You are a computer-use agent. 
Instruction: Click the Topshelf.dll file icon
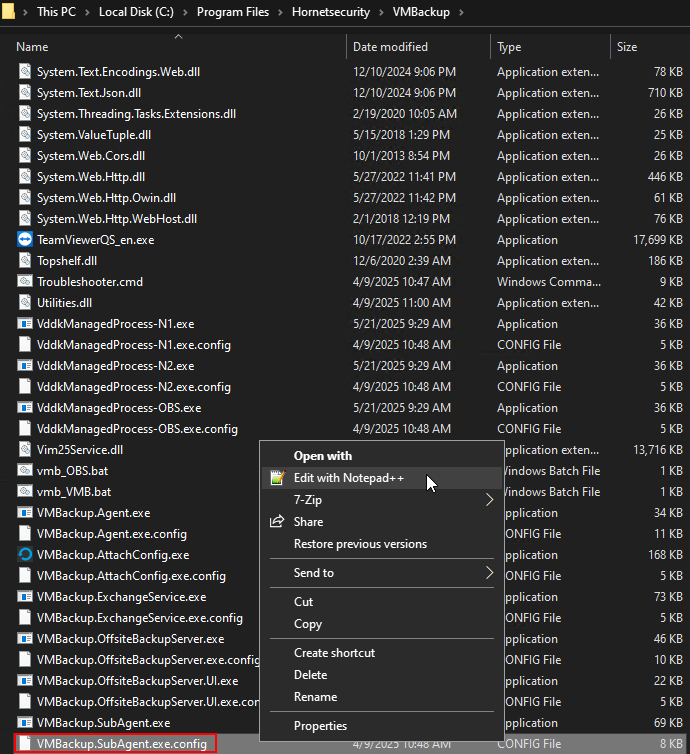click(25, 261)
